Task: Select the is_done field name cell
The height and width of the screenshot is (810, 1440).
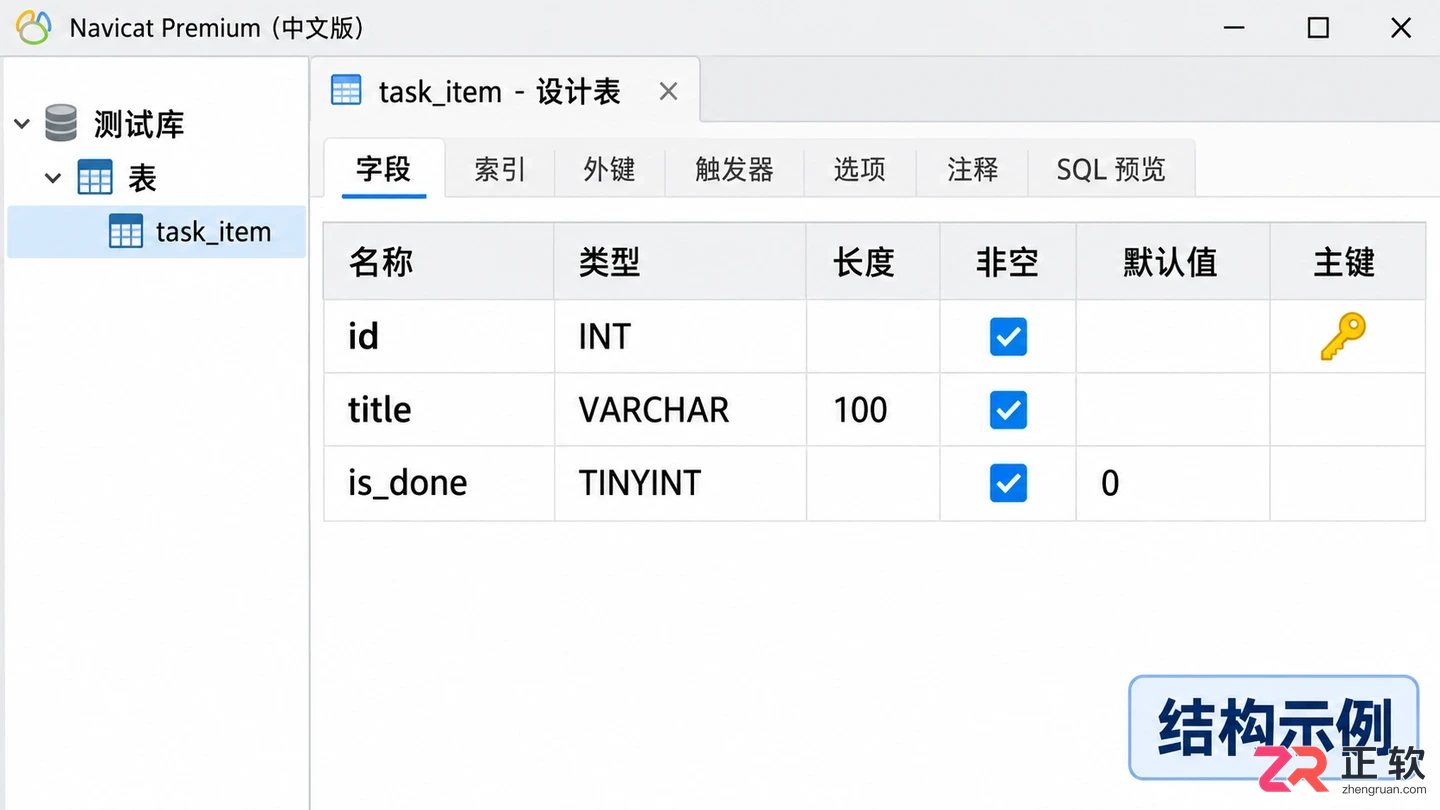Action: pos(439,484)
